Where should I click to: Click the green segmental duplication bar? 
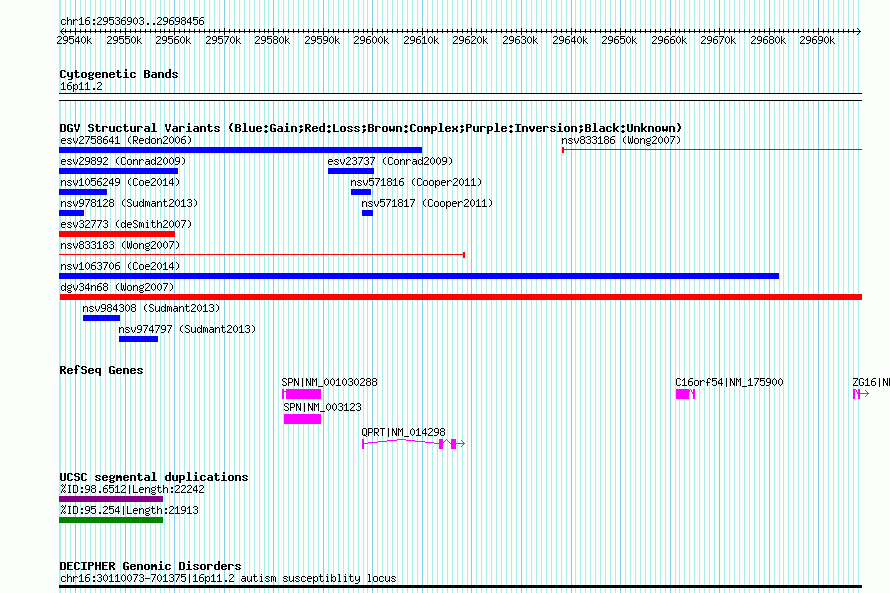pos(111,520)
